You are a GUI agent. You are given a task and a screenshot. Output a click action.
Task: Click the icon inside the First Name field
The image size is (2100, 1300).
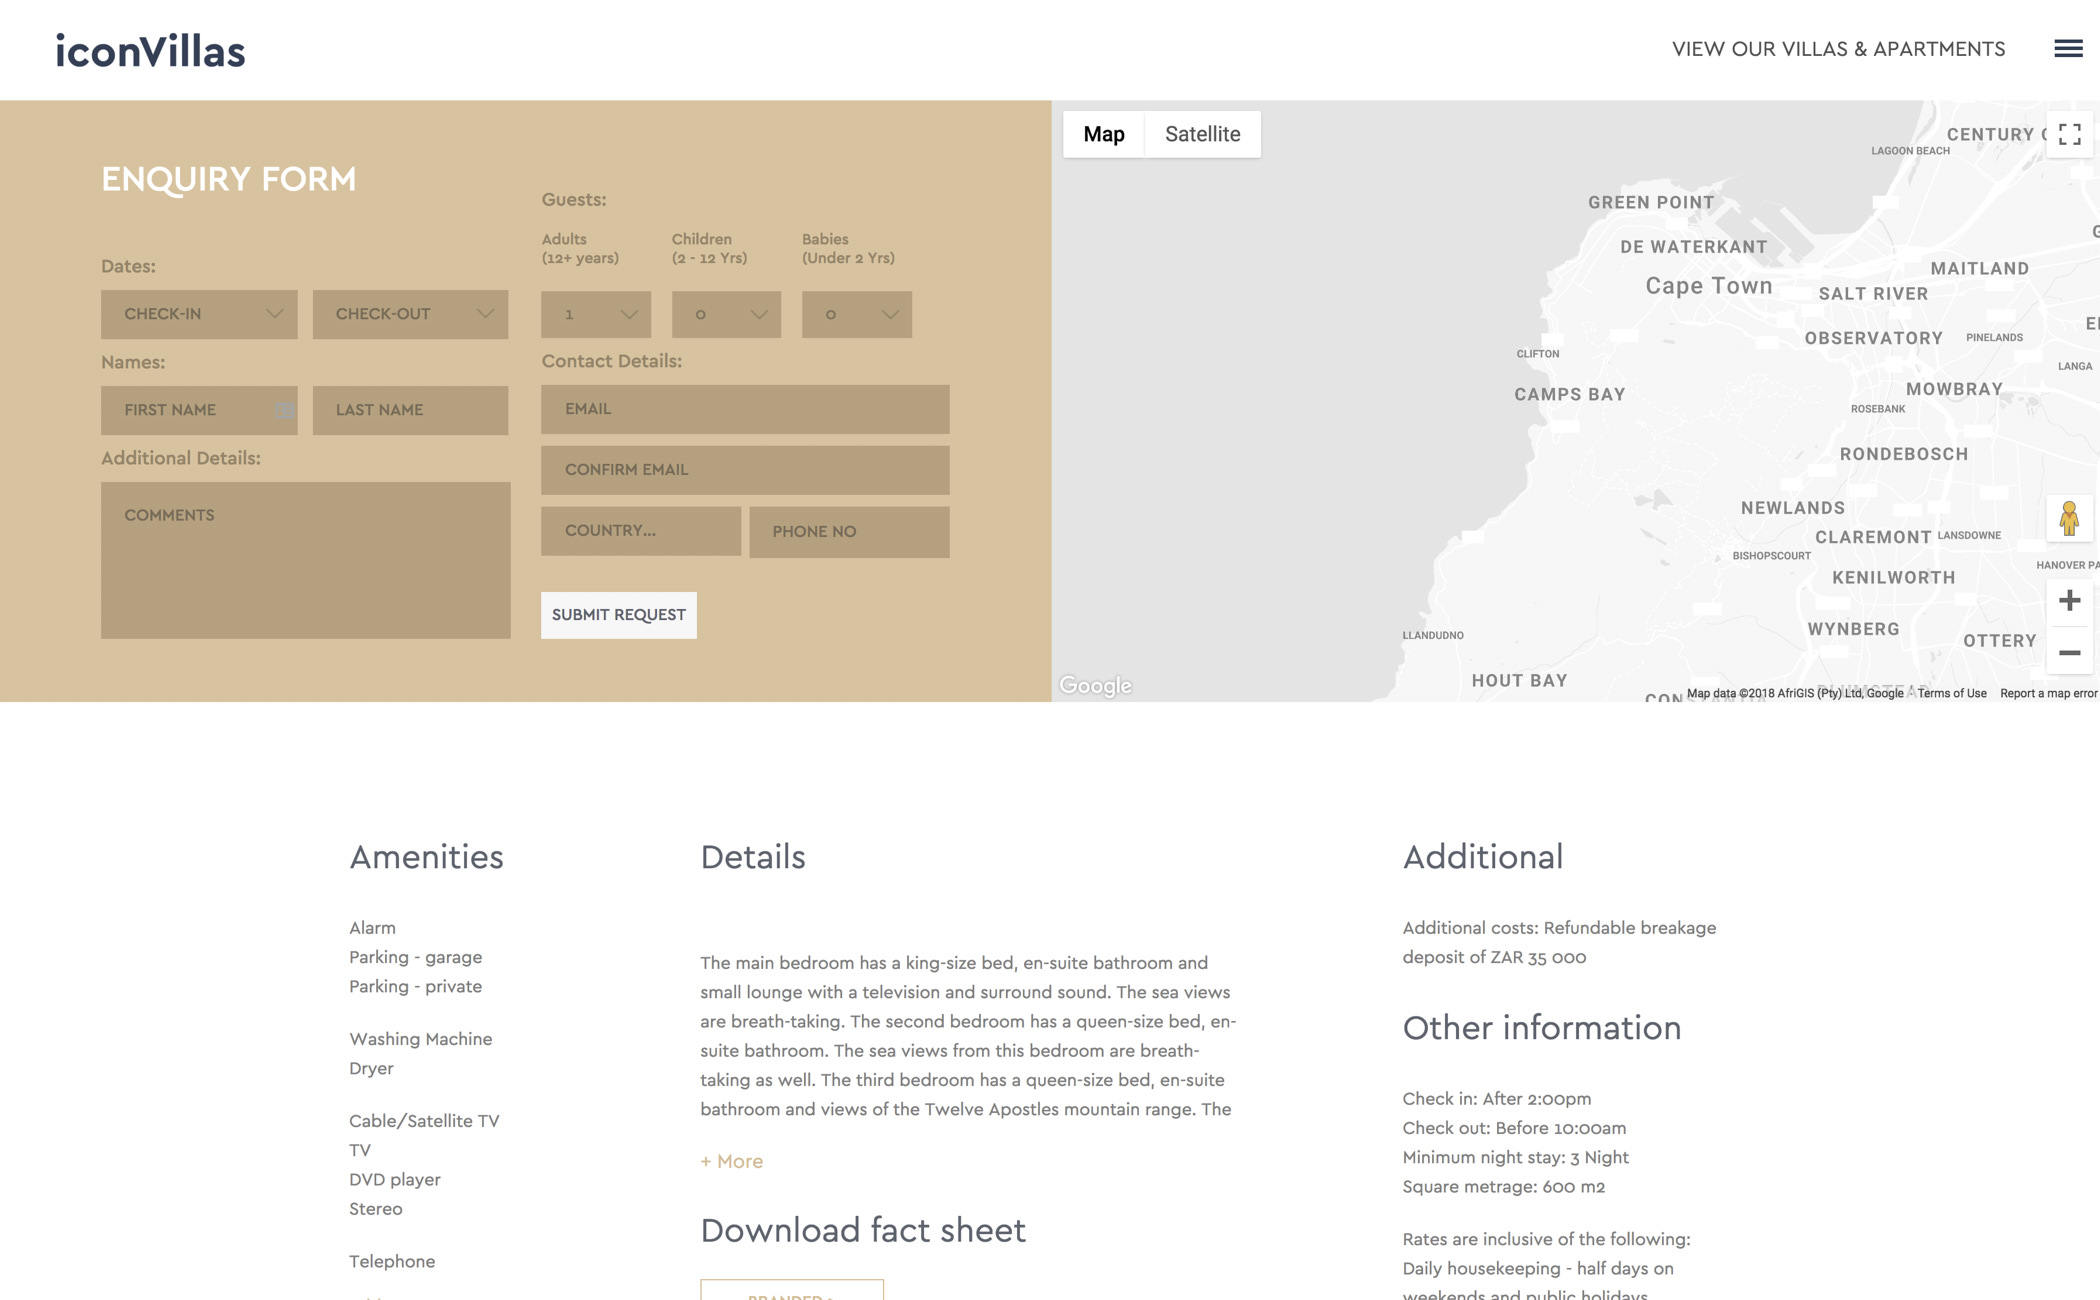283,409
